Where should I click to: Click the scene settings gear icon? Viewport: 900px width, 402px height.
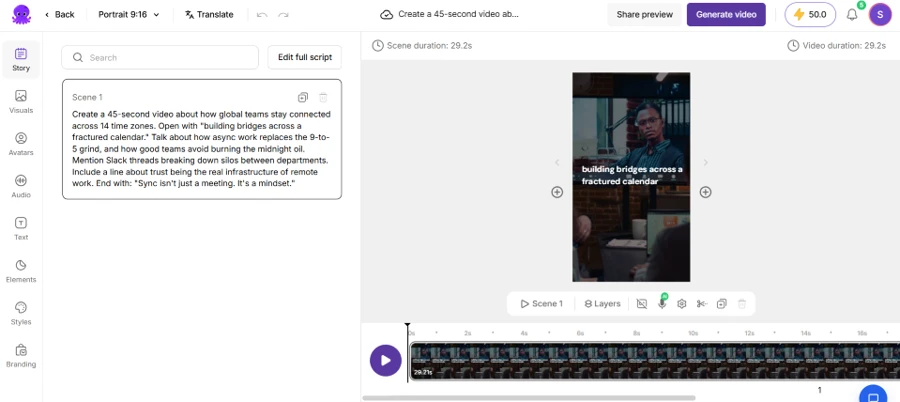point(682,304)
